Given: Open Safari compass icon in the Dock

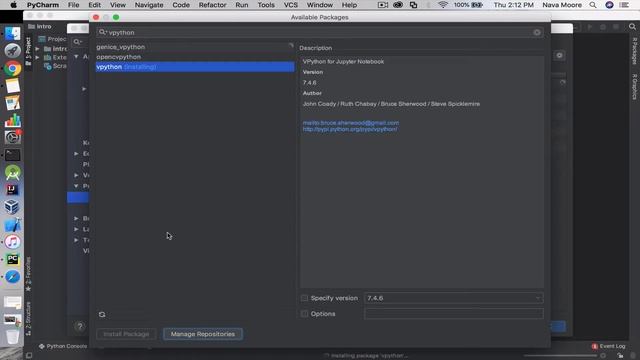Looking at the screenshot, I should click(12, 277).
